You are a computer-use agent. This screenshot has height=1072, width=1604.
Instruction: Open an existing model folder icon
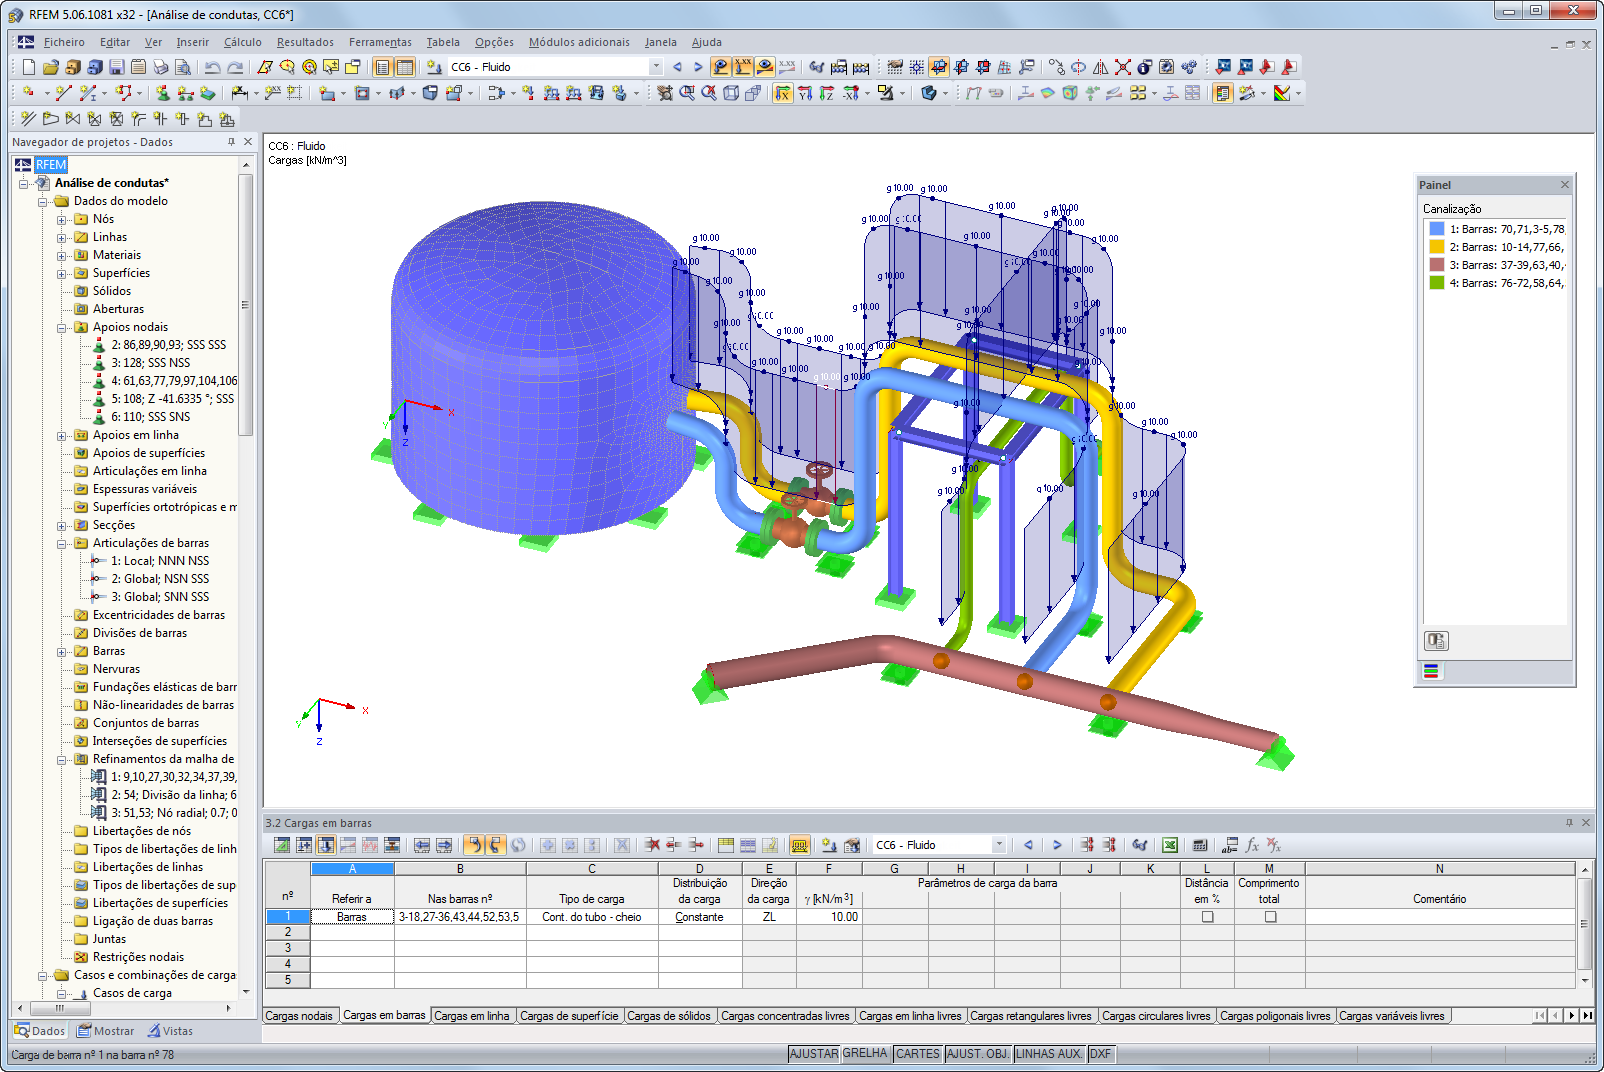(51, 67)
